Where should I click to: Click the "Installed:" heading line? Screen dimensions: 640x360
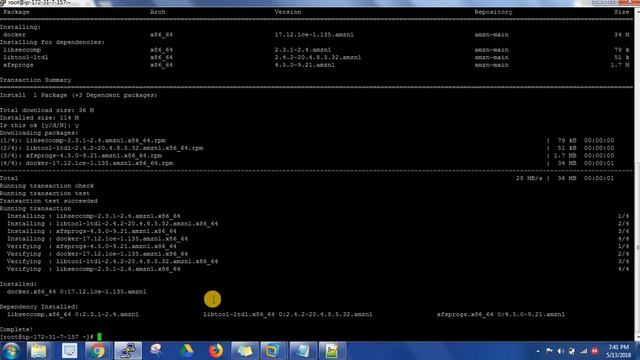[18, 284]
